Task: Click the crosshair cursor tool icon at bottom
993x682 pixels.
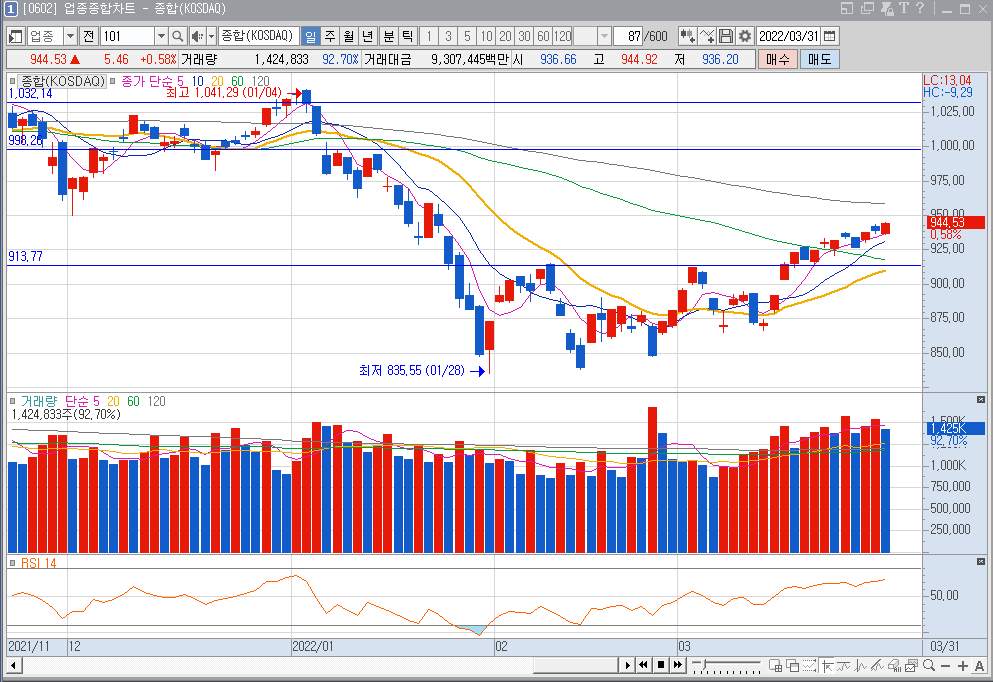Action: 828,666
